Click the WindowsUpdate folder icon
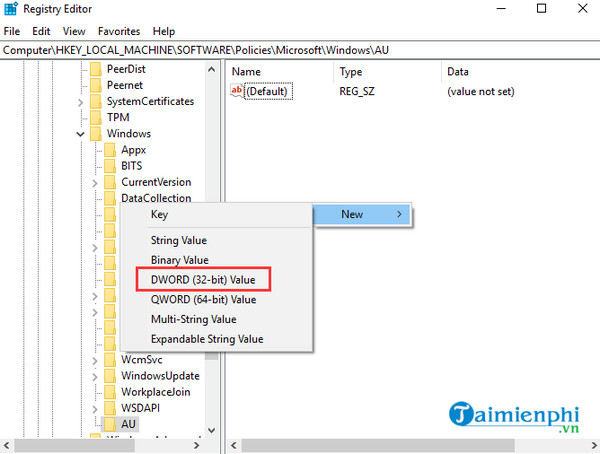The image size is (600, 454). pos(110,376)
